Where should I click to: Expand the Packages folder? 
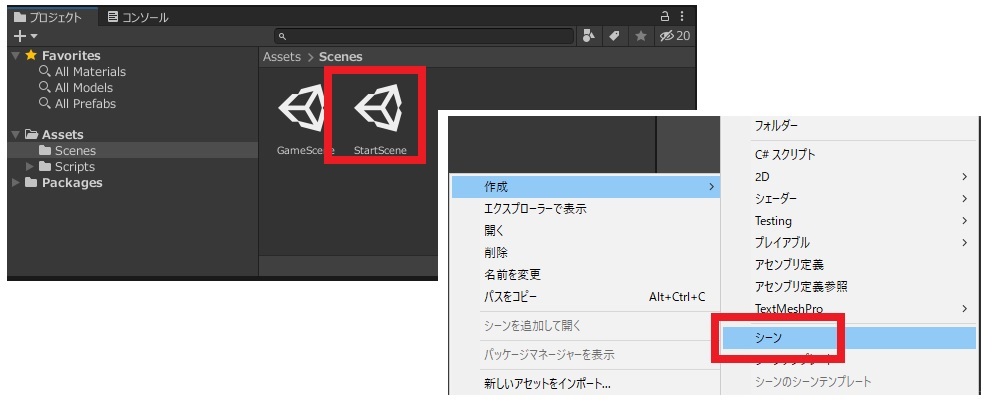pyautogui.click(x=16, y=182)
